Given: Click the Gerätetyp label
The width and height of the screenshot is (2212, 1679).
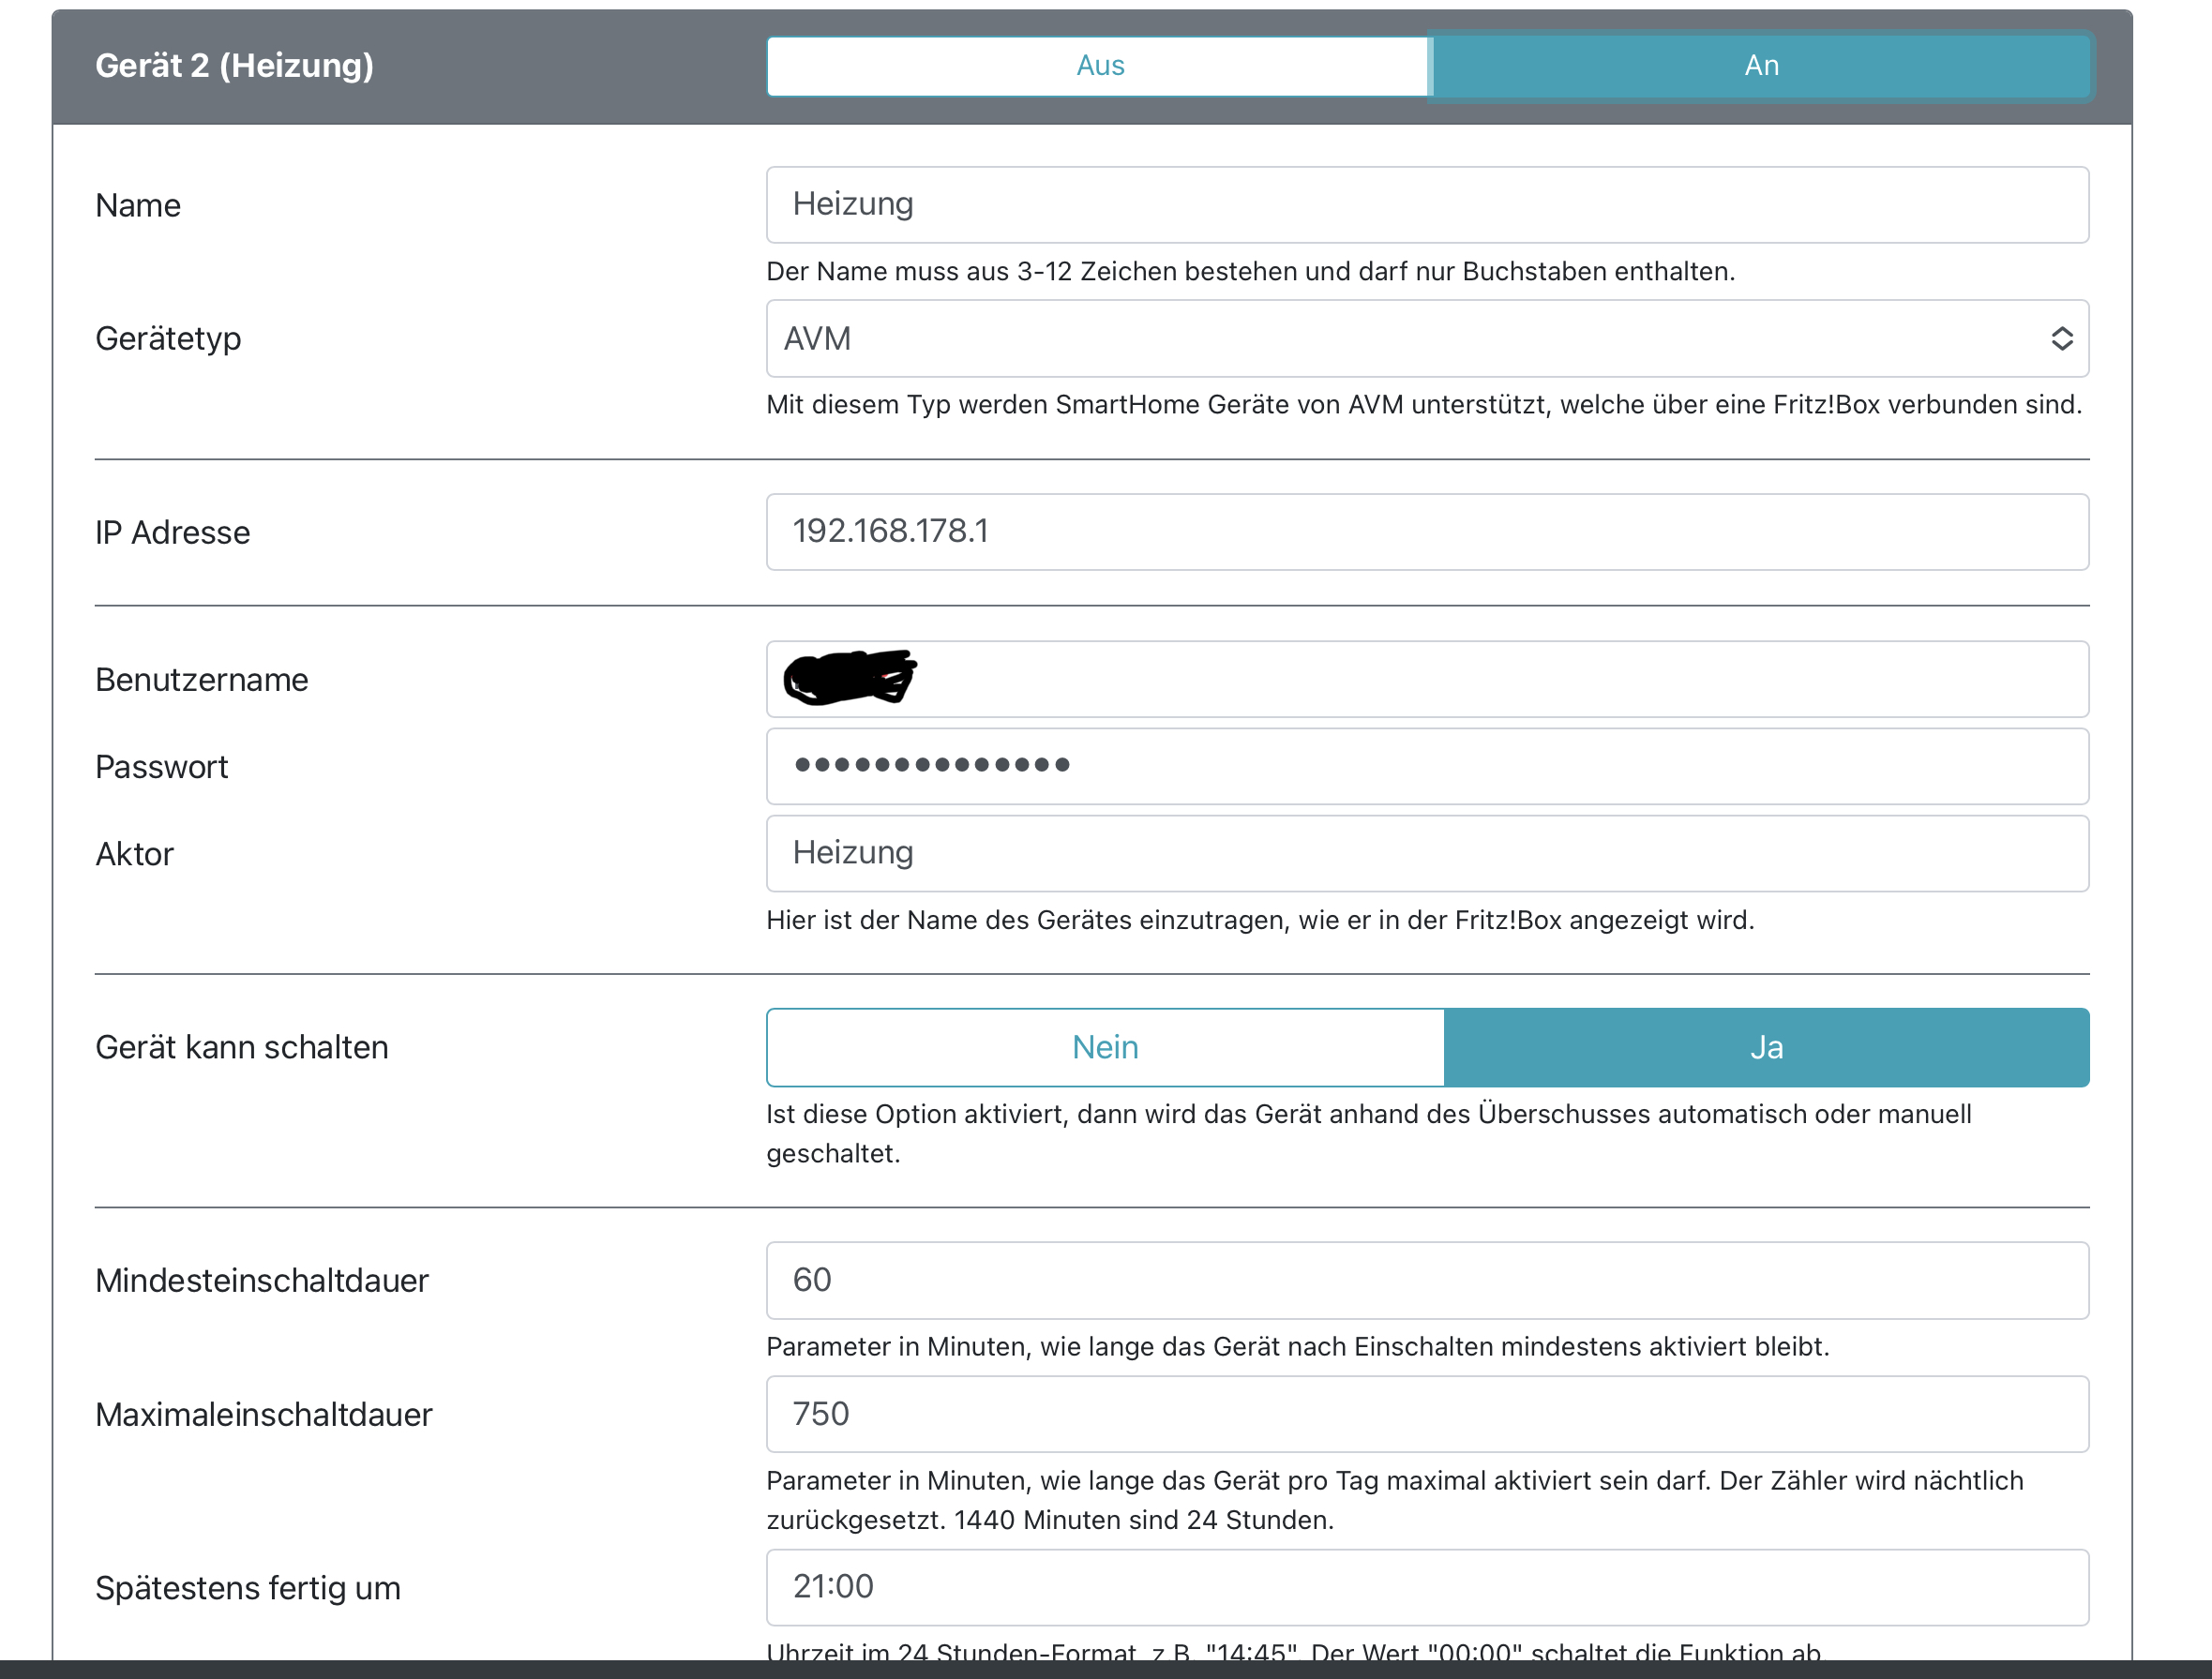Looking at the screenshot, I should (168, 339).
